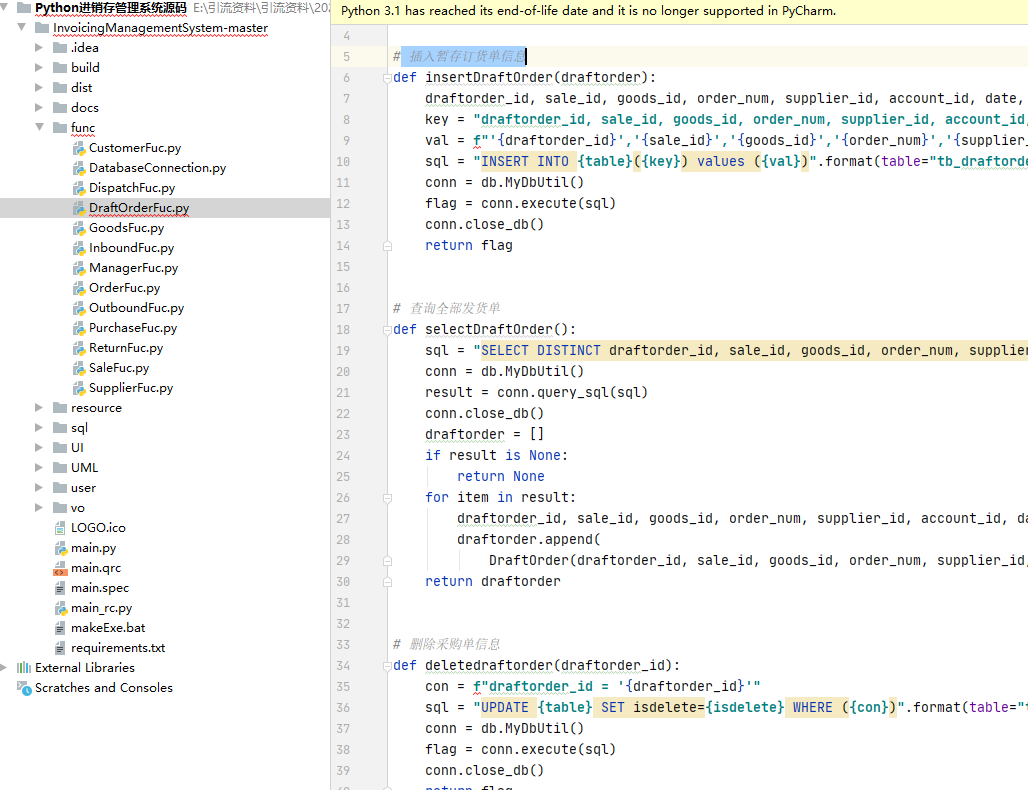
Task: Expand the user folder arrow
Action: click(39, 488)
